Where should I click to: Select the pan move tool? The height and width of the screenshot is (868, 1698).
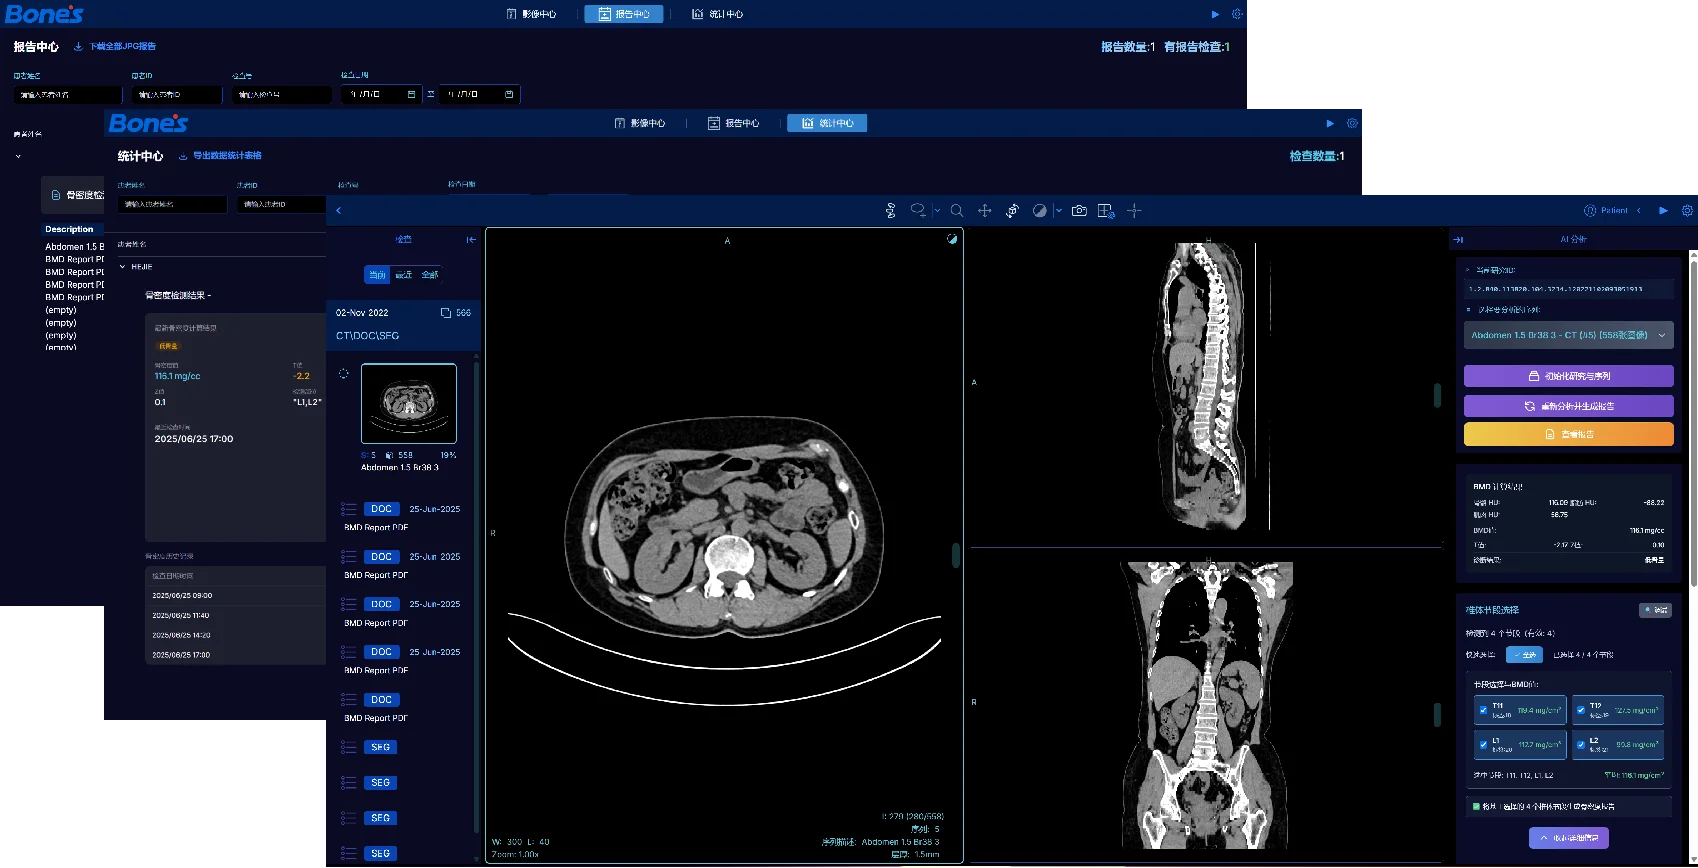[985, 211]
